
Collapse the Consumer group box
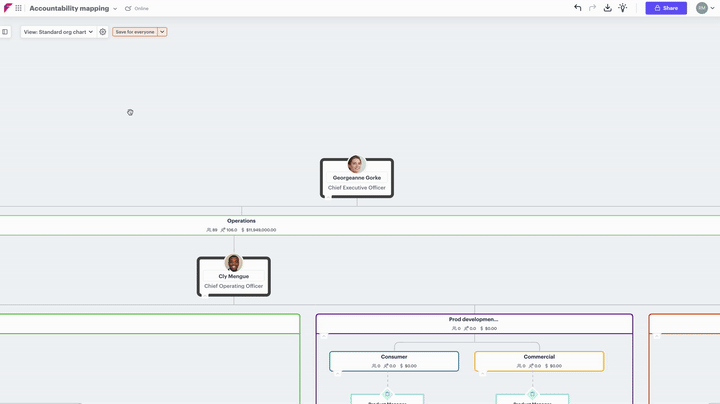point(337,372)
